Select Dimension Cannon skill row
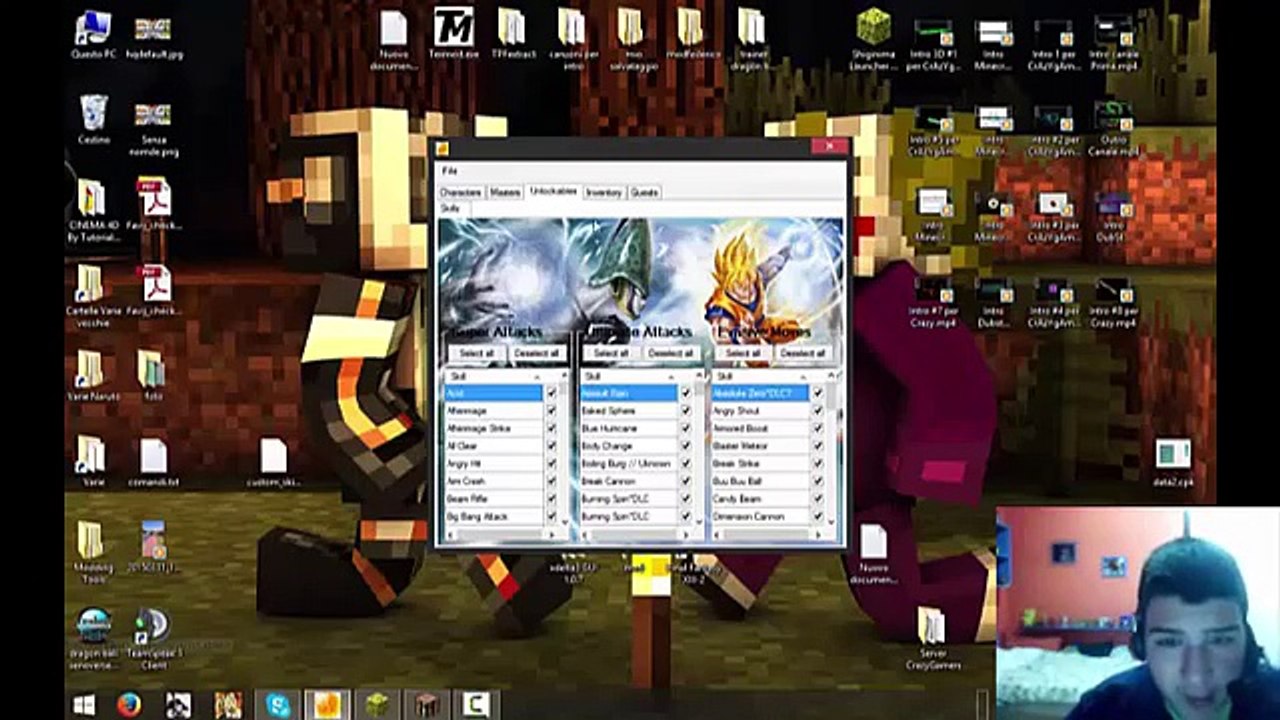This screenshot has width=1280, height=720. tap(760, 517)
